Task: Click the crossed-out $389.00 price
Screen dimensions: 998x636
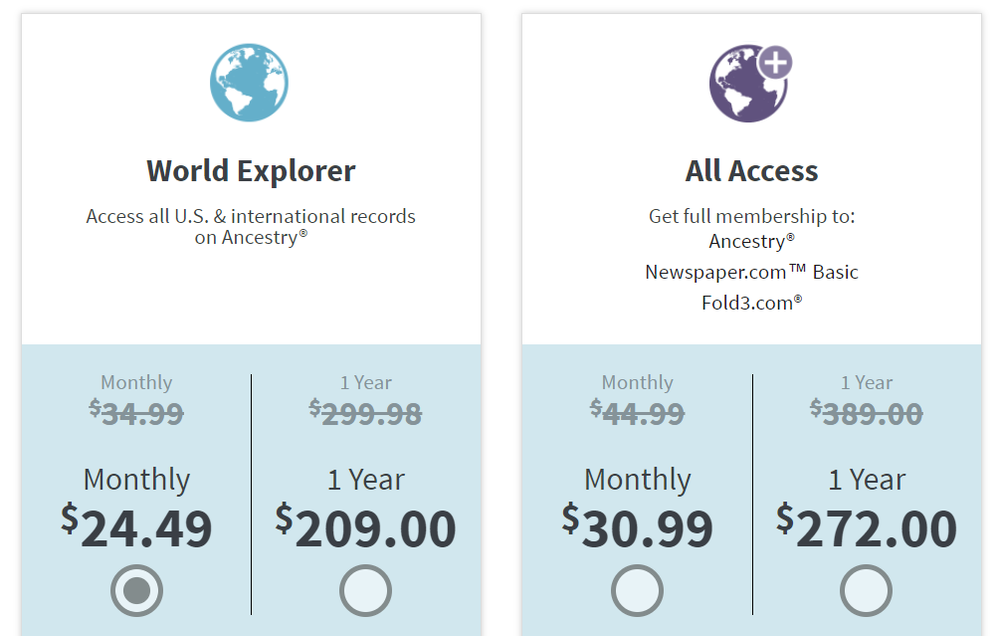Action: coord(867,412)
